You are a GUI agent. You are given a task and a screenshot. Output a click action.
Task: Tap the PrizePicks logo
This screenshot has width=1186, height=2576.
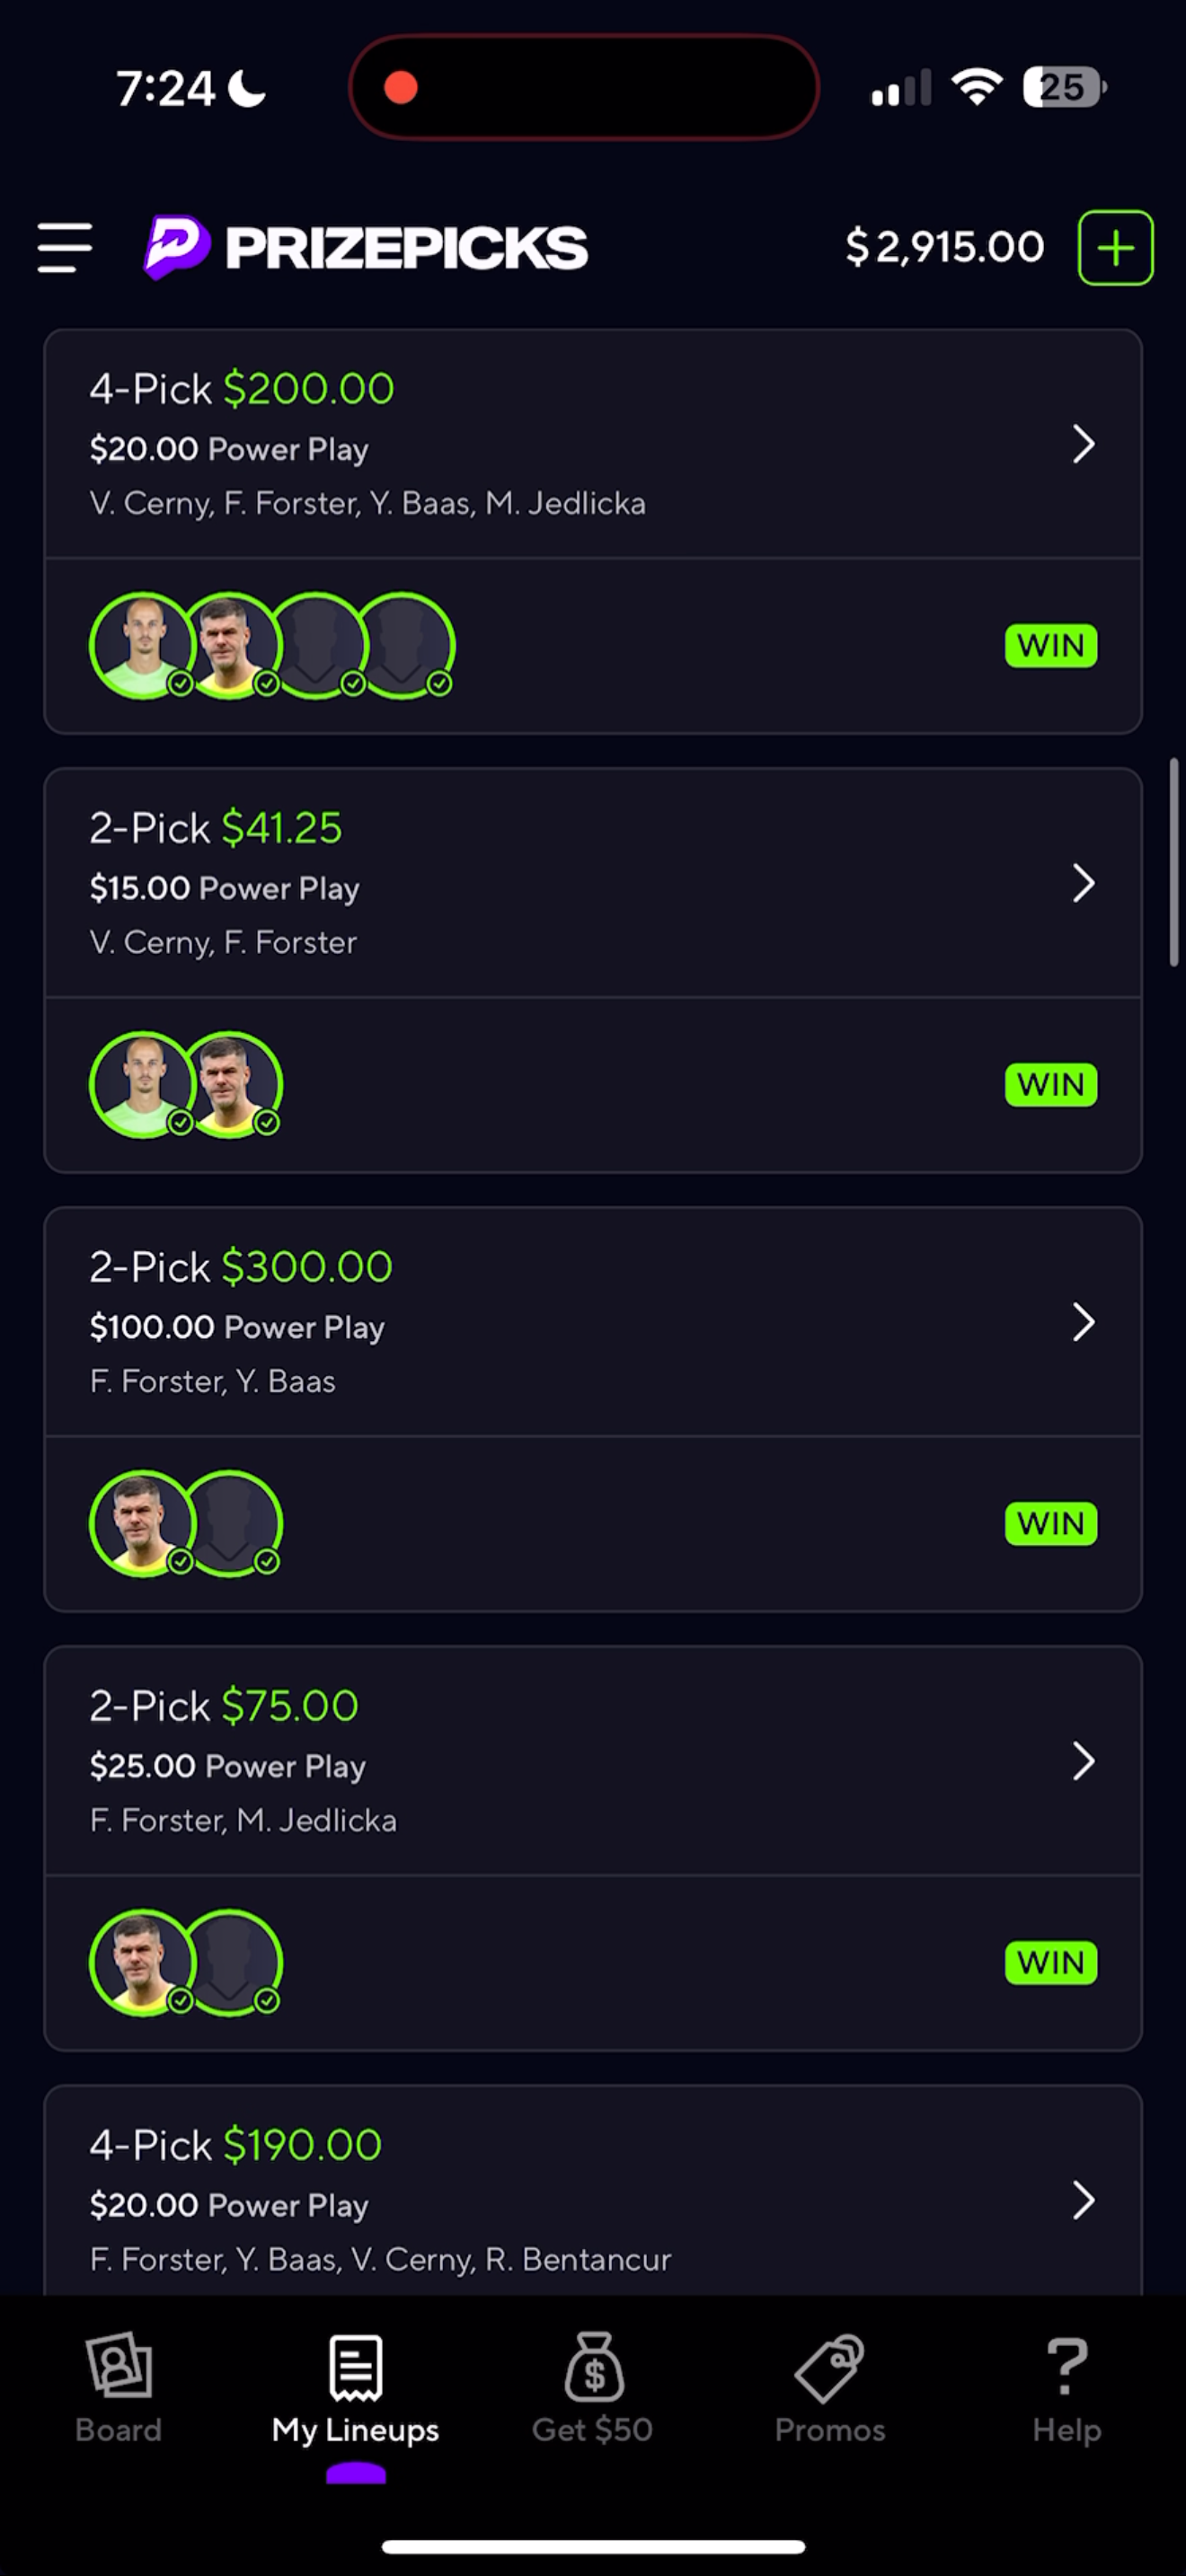click(x=366, y=247)
